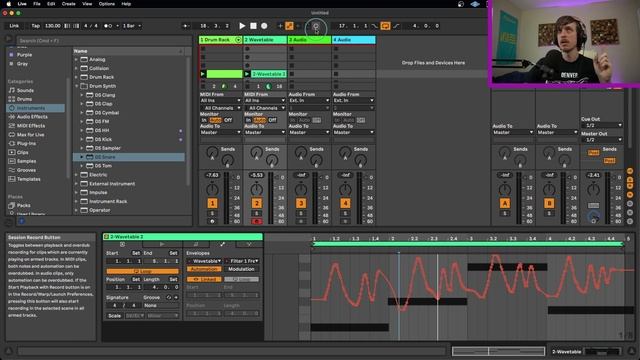Select MIDI Effects category in browser

(31, 126)
